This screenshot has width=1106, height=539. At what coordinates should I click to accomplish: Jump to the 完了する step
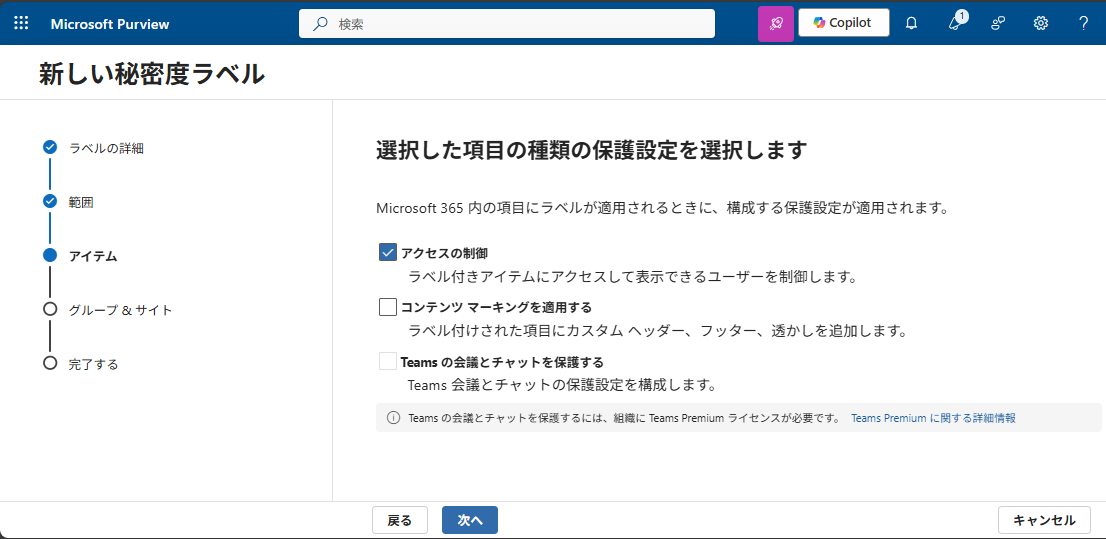pos(93,364)
